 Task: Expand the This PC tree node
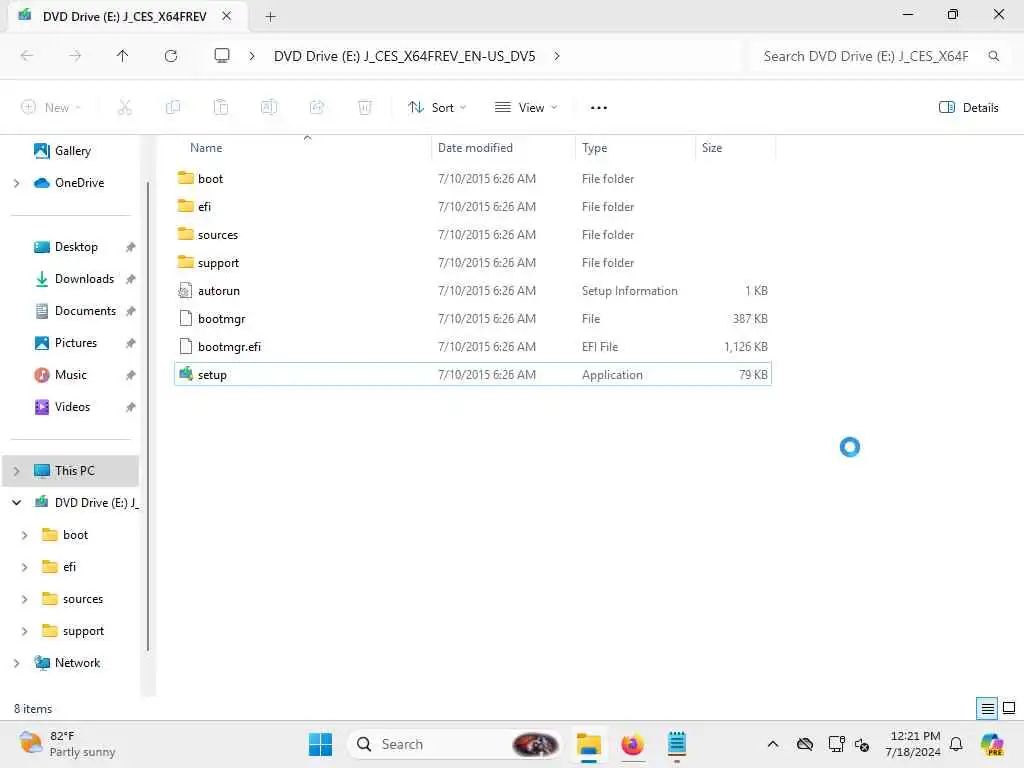click(x=16, y=471)
